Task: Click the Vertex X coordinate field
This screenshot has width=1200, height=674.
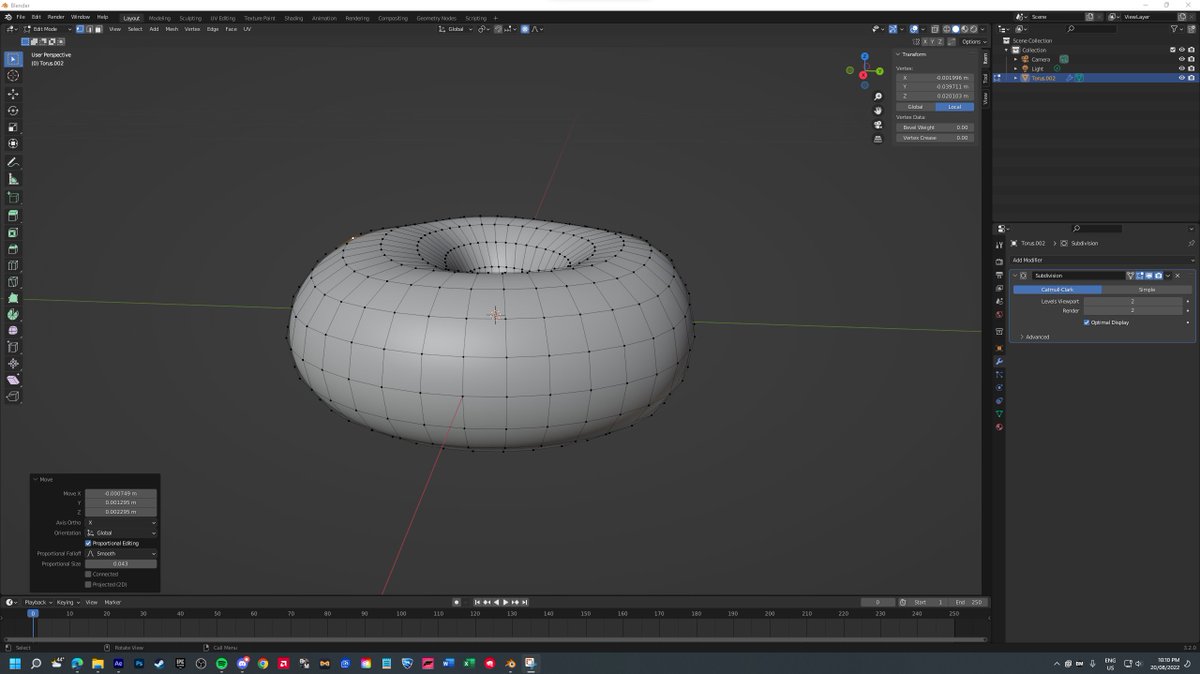Action: point(934,77)
